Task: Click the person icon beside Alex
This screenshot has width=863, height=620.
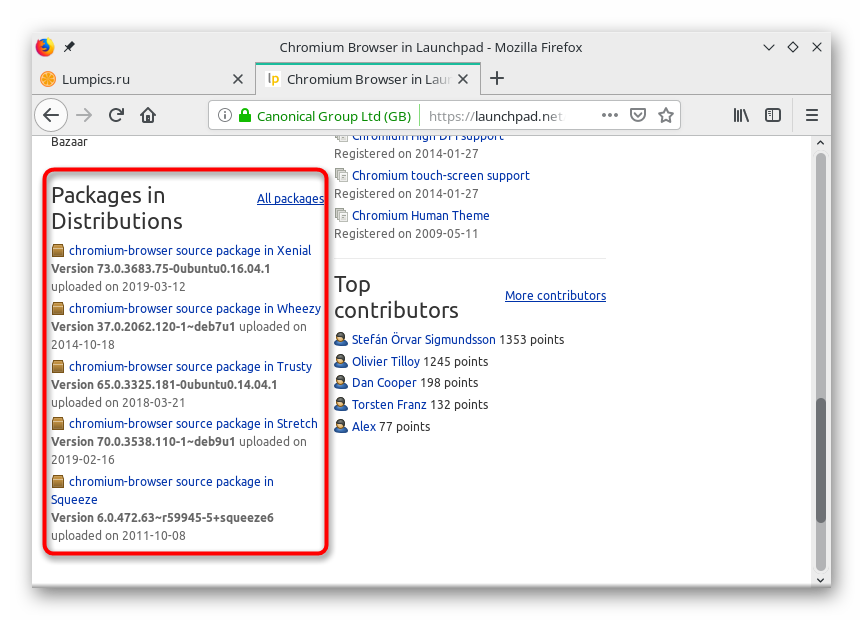Action: point(341,426)
